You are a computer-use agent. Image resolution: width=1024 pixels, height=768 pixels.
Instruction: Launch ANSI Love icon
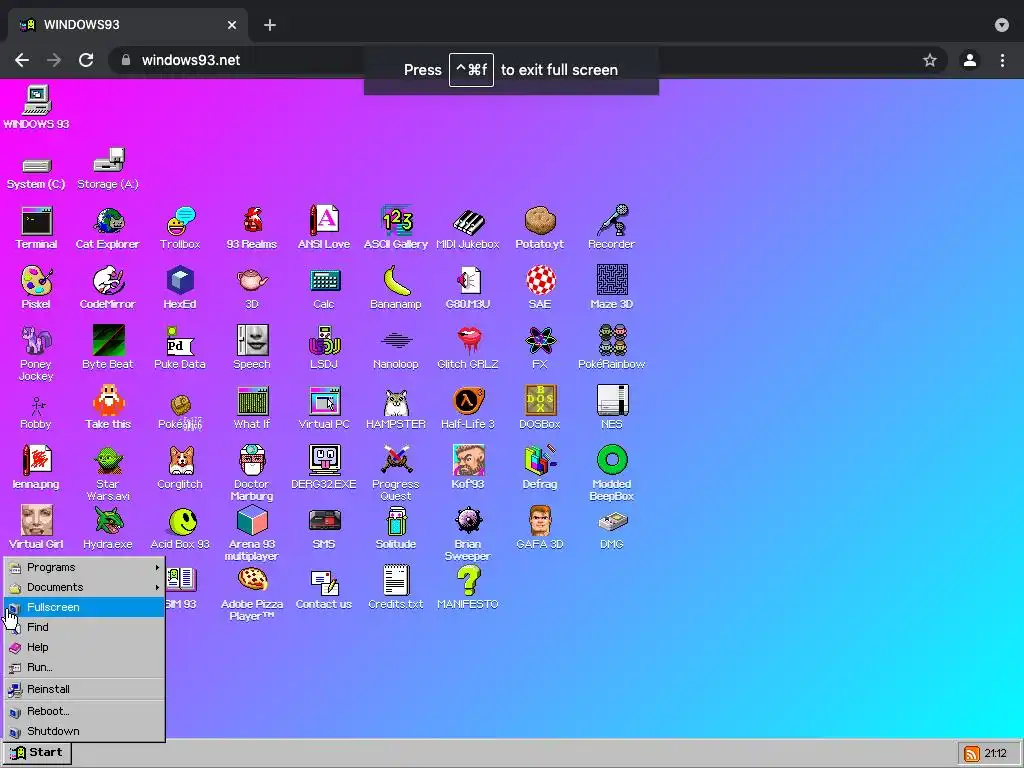coord(324,228)
